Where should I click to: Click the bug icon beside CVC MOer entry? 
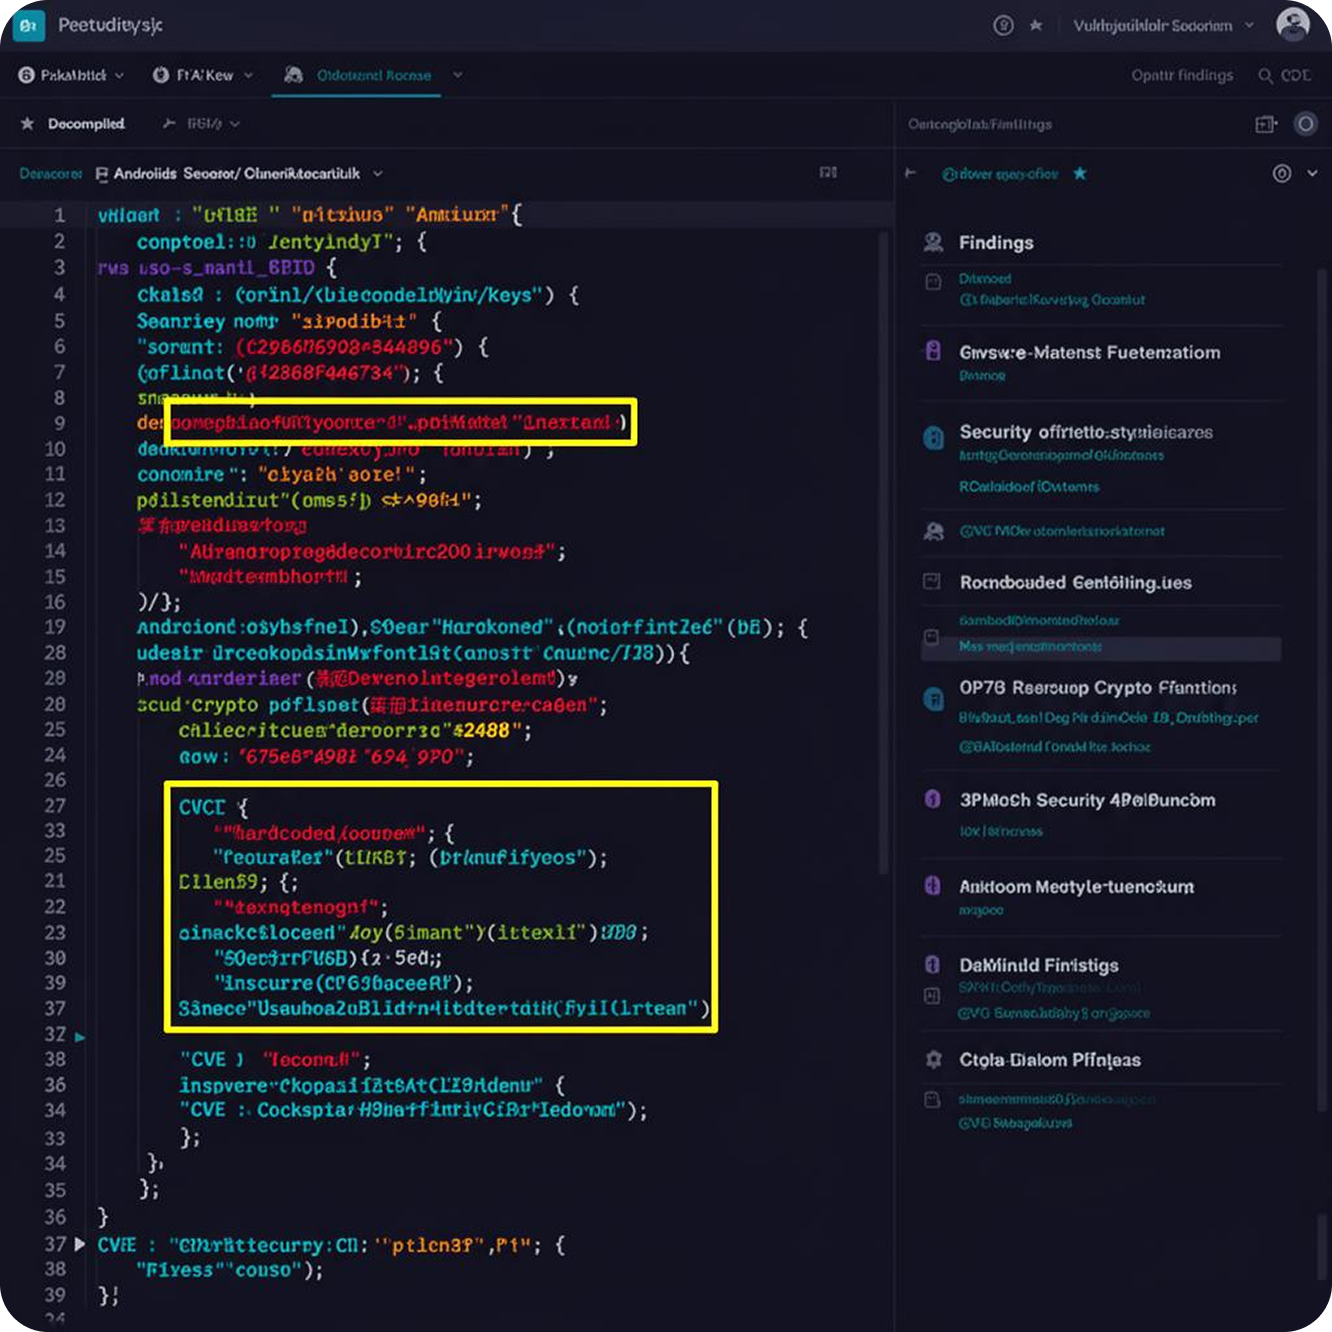point(933,531)
